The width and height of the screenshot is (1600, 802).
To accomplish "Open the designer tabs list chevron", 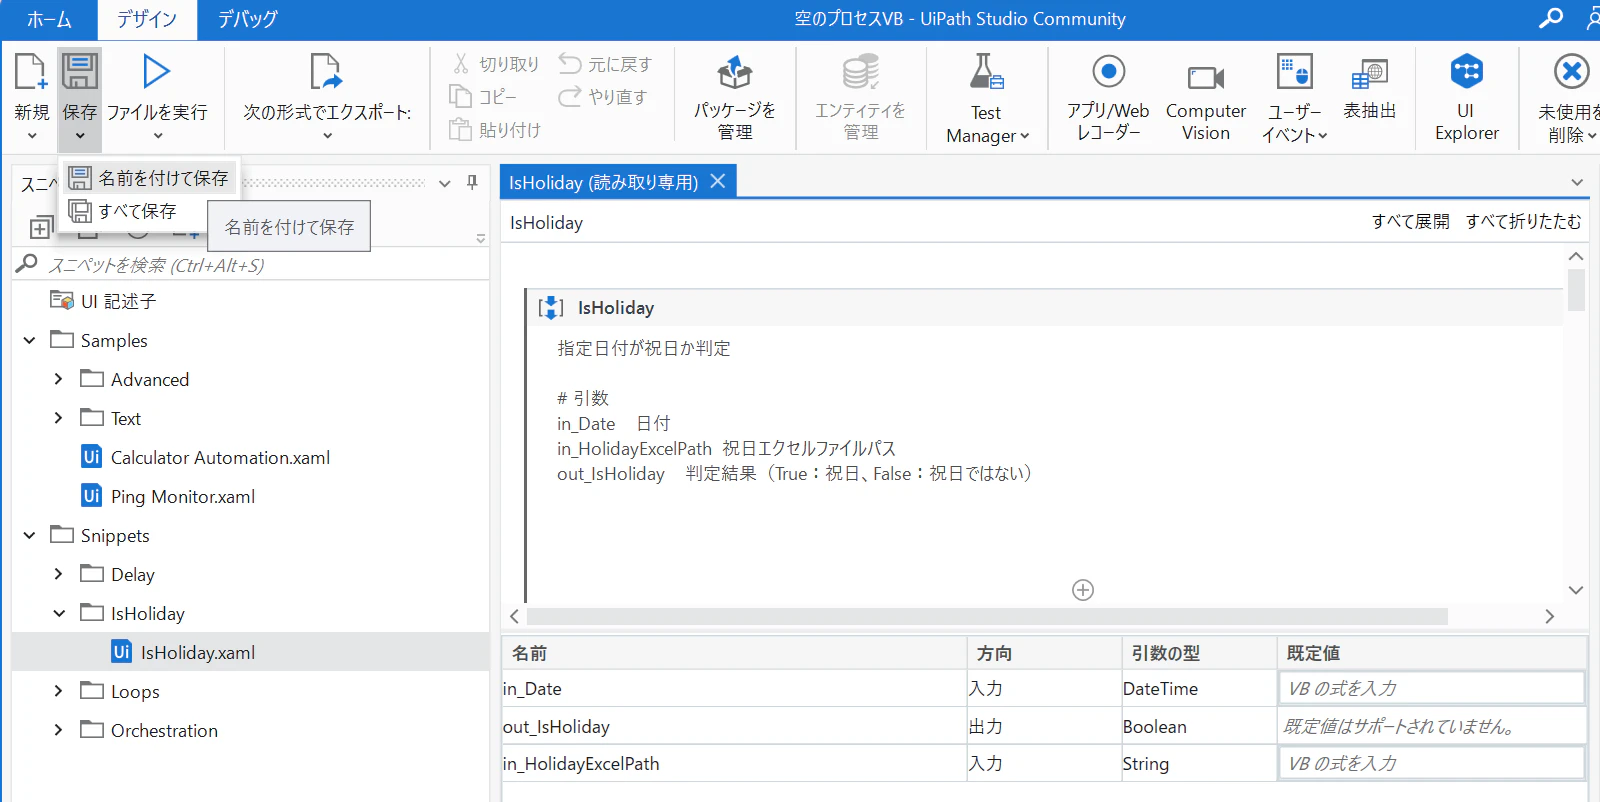I will pyautogui.click(x=1577, y=182).
